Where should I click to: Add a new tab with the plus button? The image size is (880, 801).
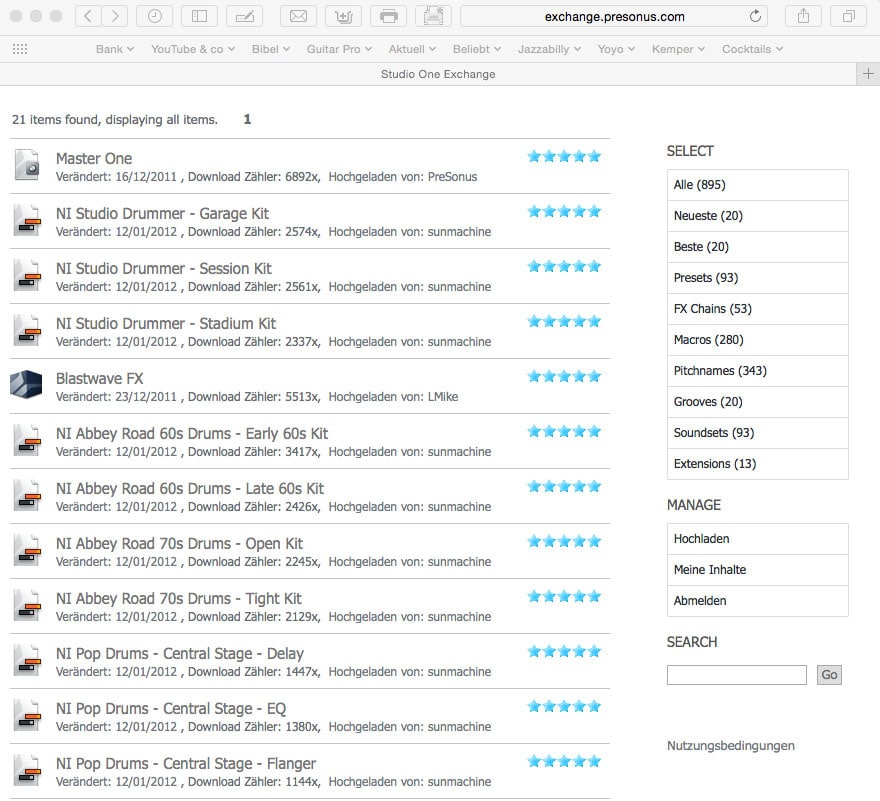(x=868, y=74)
